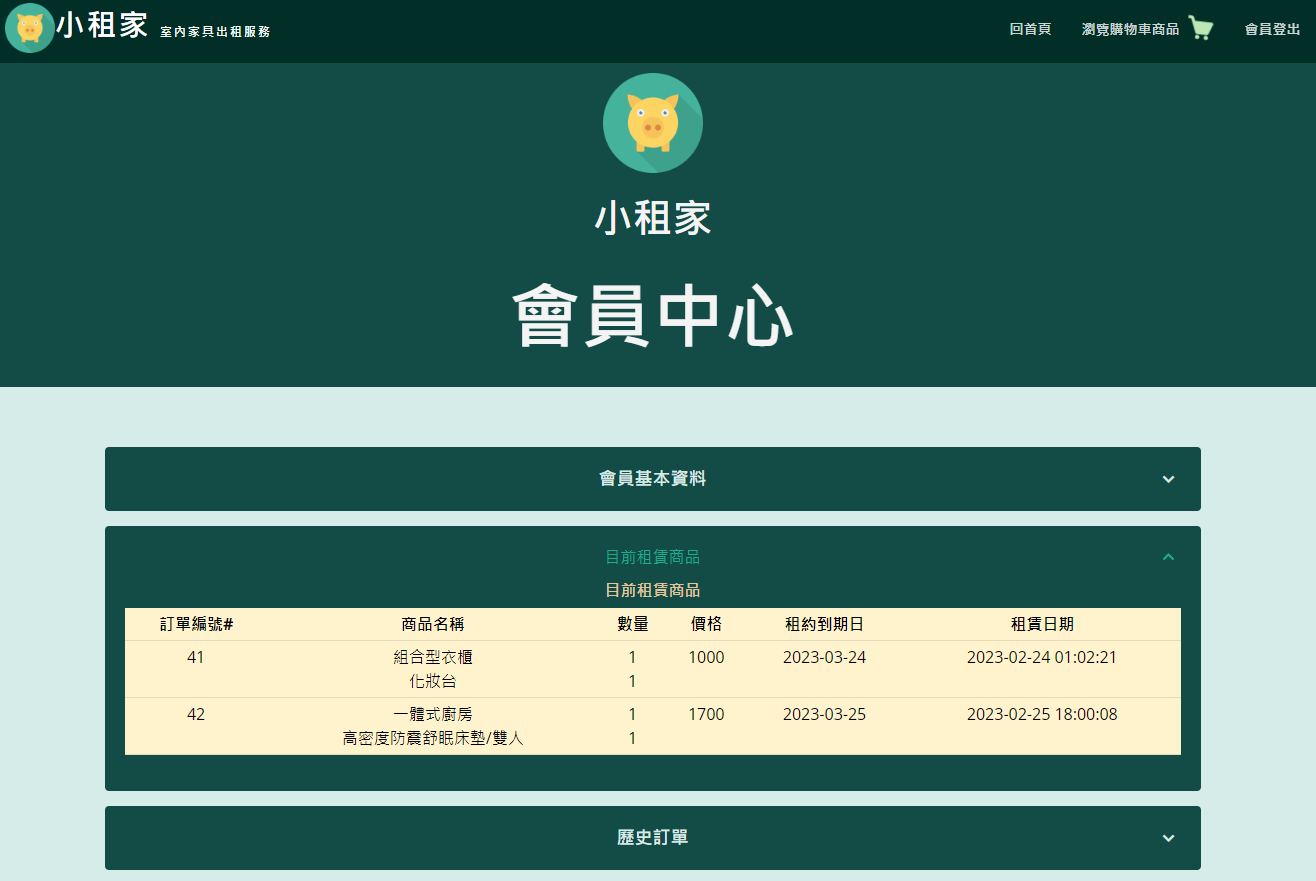
Task: Click the price 1700 in order 42
Action: 706,714
